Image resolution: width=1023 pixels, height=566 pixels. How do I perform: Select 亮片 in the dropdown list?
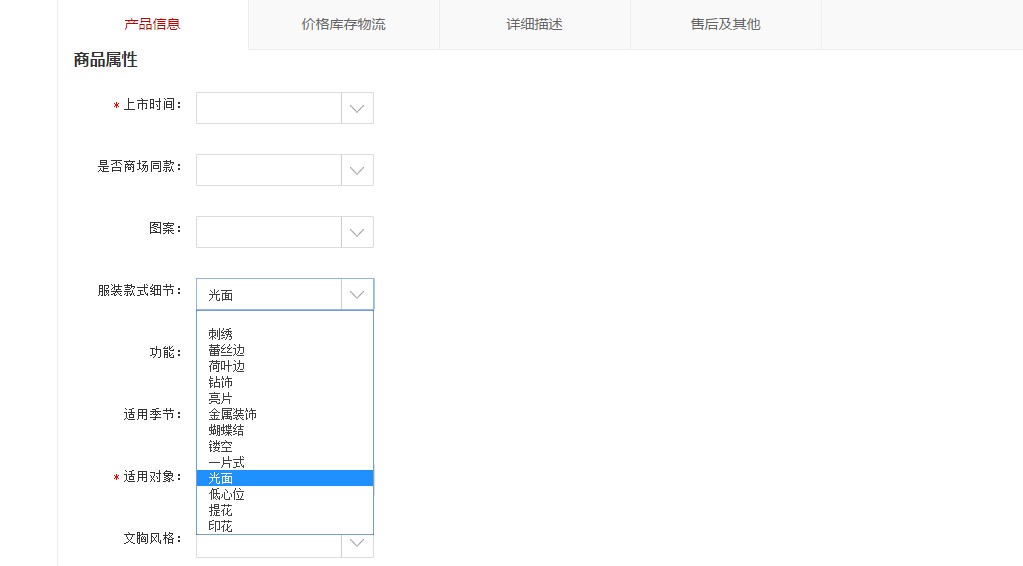(285, 398)
